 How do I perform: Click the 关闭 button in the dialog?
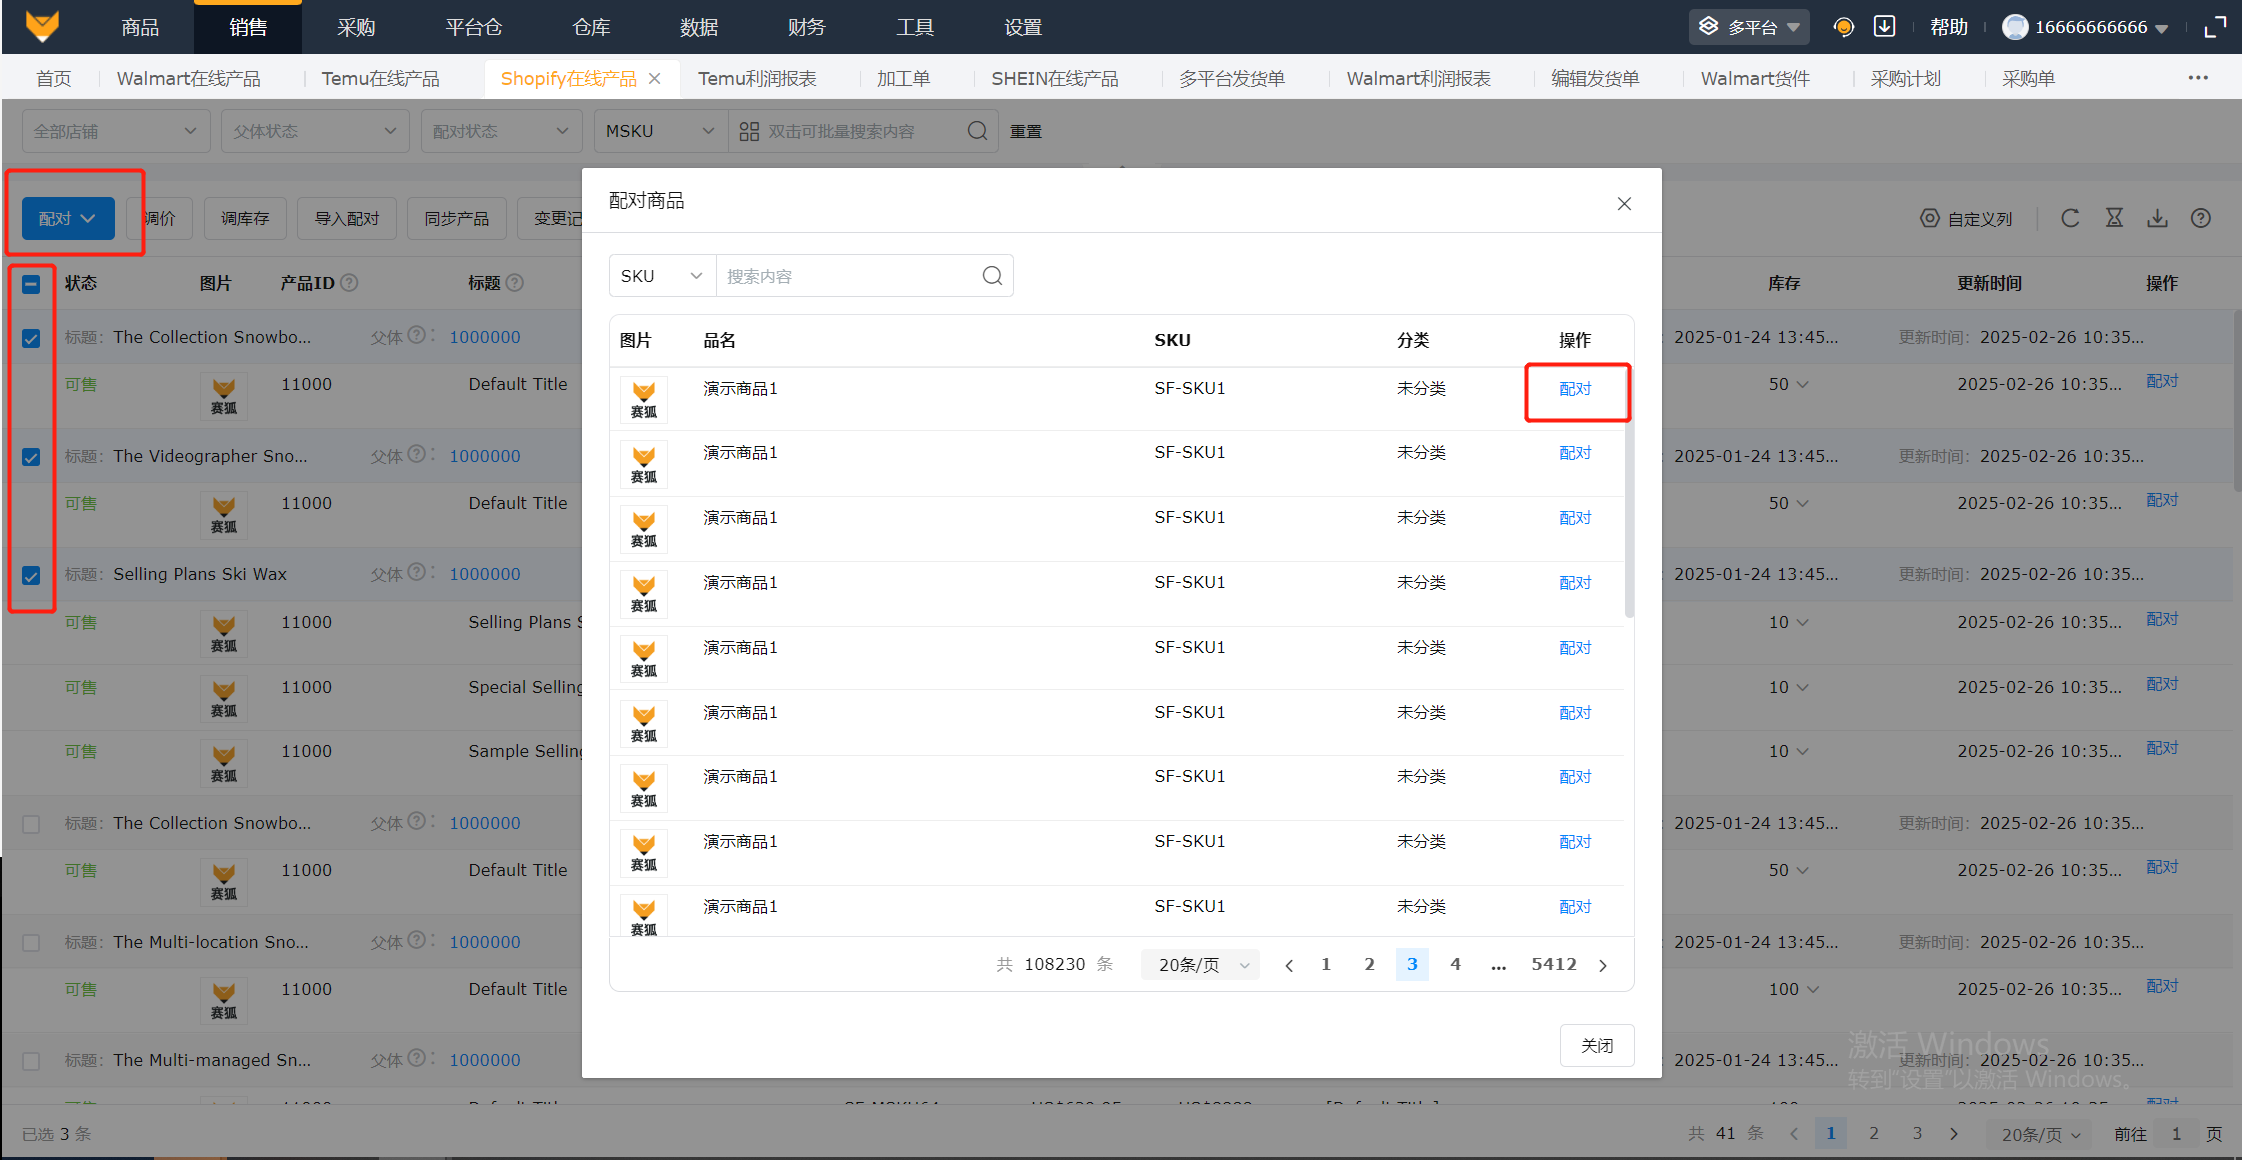point(1596,1045)
